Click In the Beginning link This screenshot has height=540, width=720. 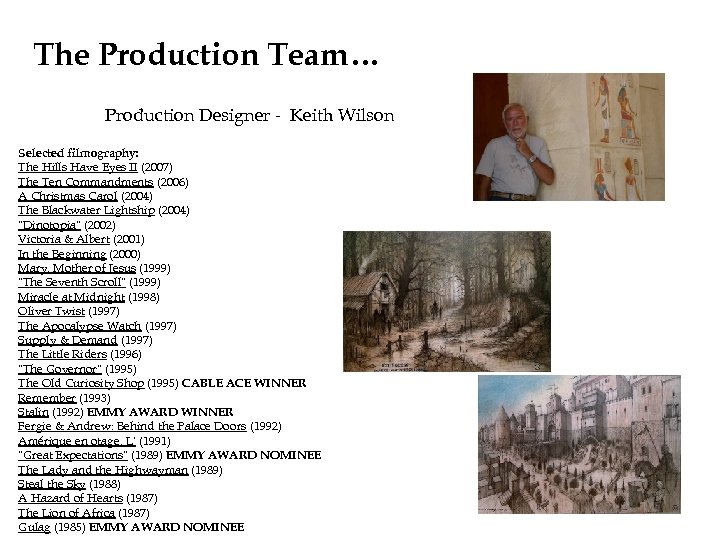[x=62, y=254]
